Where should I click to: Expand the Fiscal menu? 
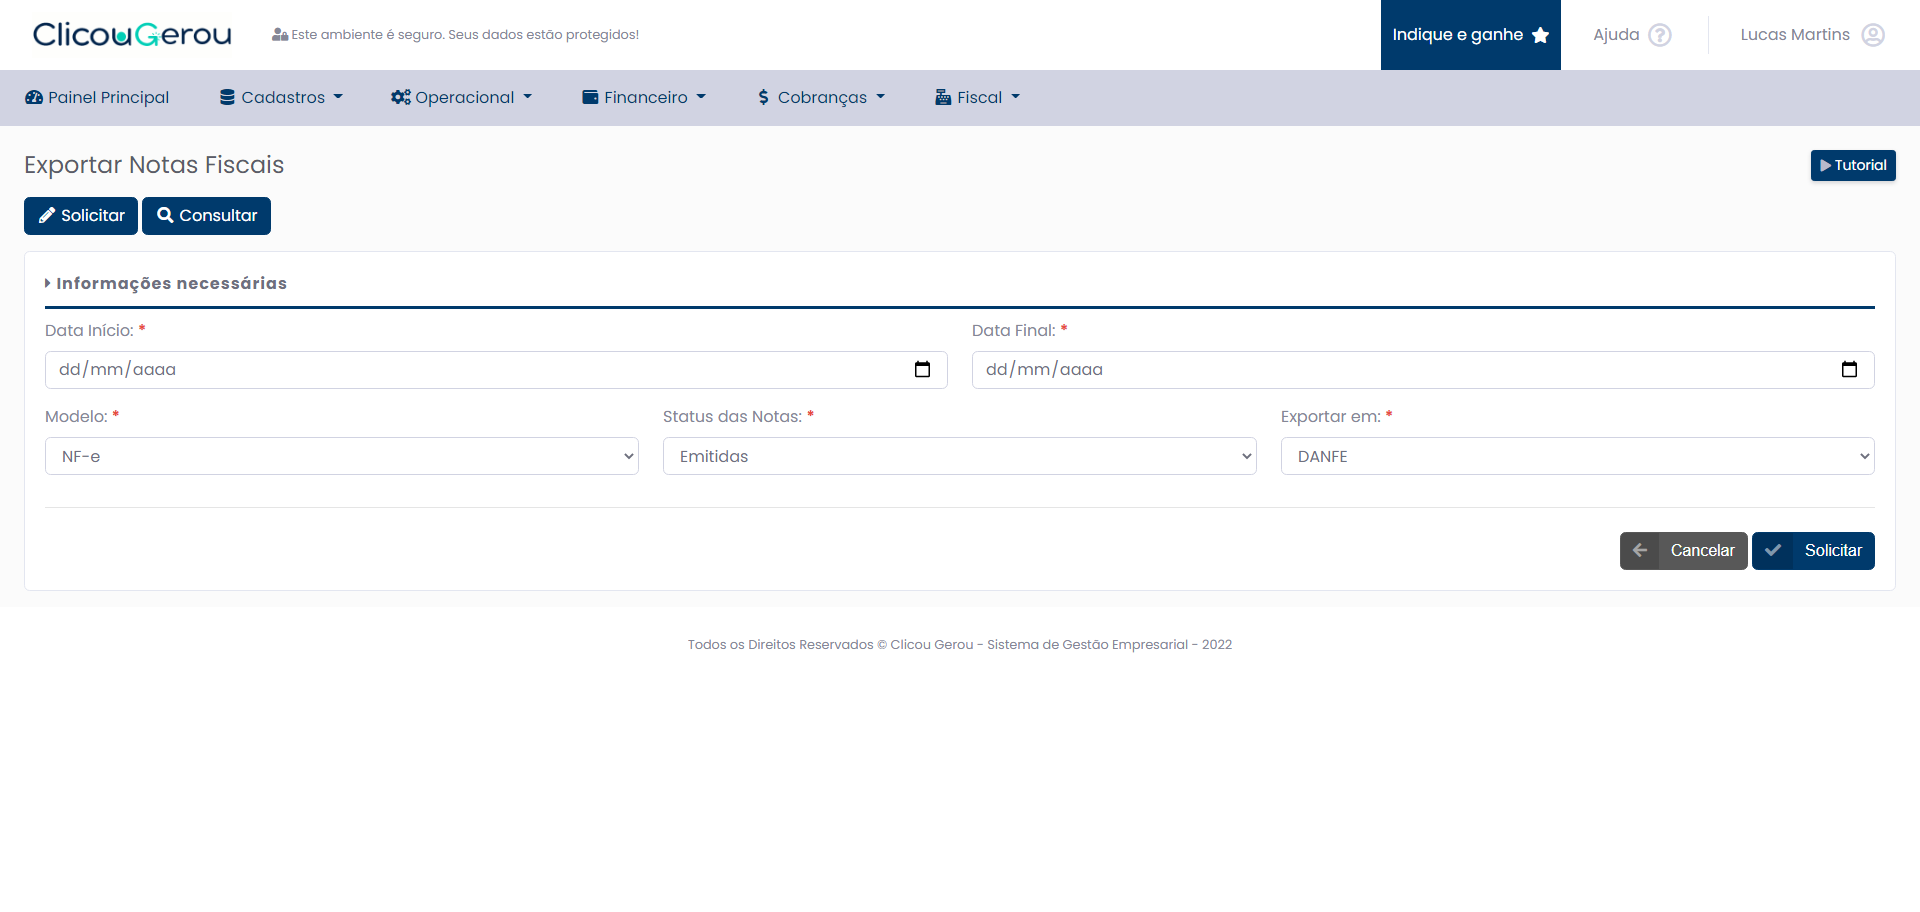point(977,98)
